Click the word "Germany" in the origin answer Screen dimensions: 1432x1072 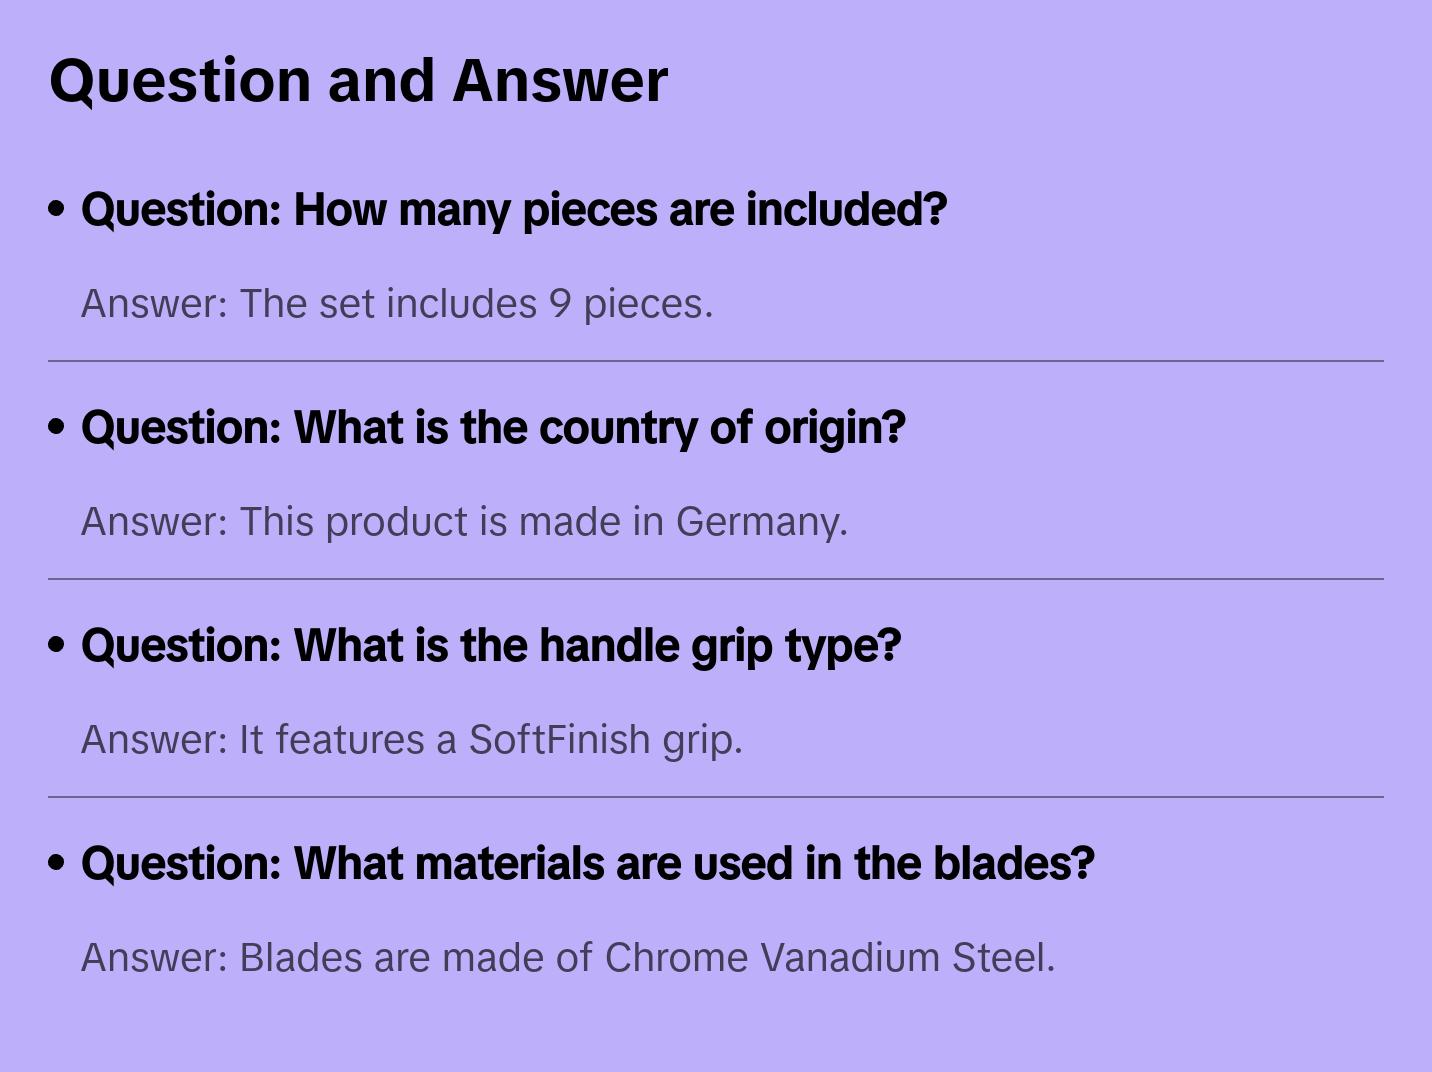pos(758,522)
